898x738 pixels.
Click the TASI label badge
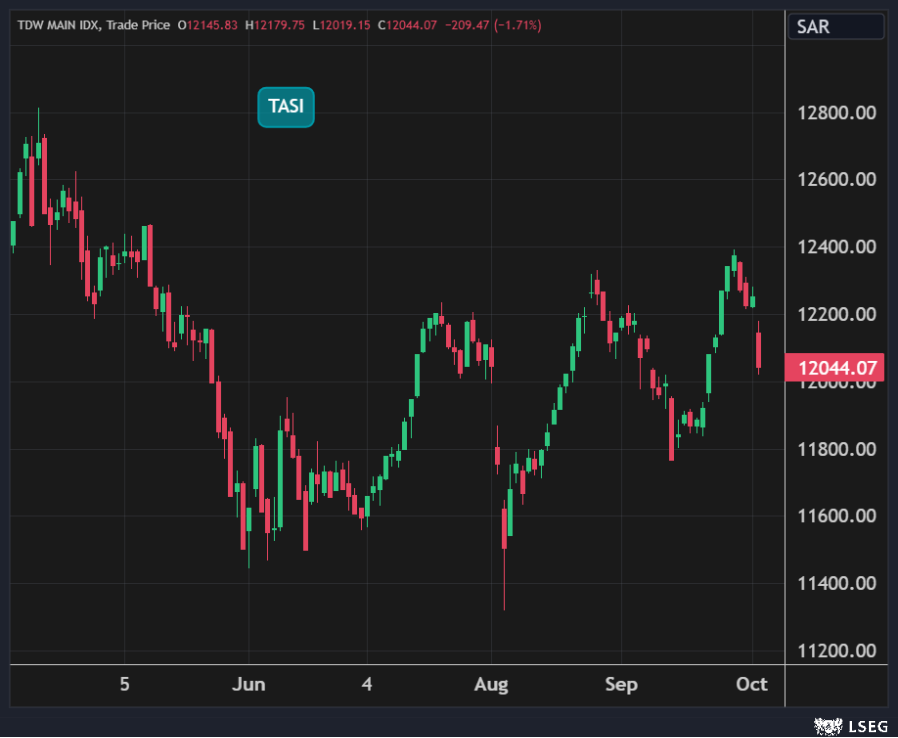pyautogui.click(x=286, y=107)
